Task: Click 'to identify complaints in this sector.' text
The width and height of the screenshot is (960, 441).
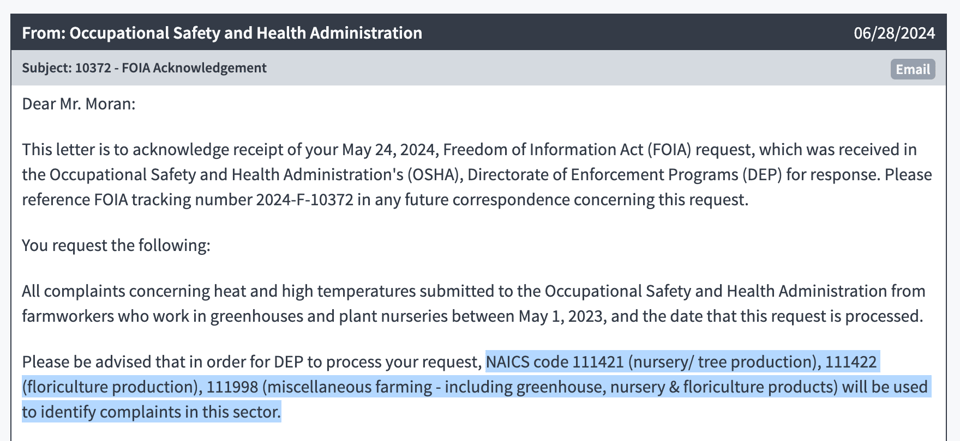Action: coord(151,410)
